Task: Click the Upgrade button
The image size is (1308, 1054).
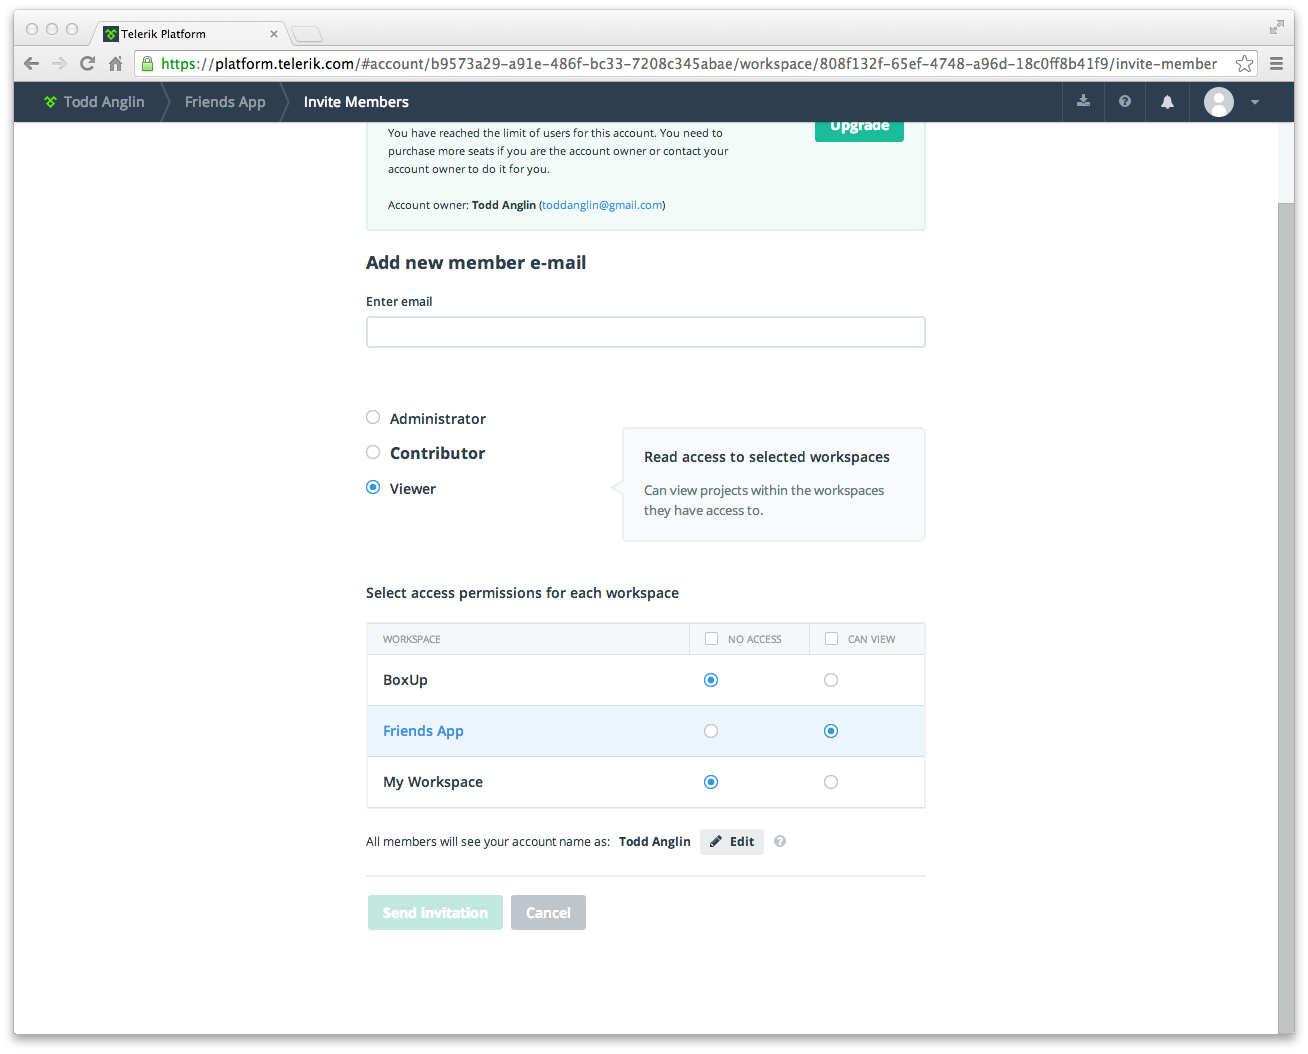Action: (859, 128)
